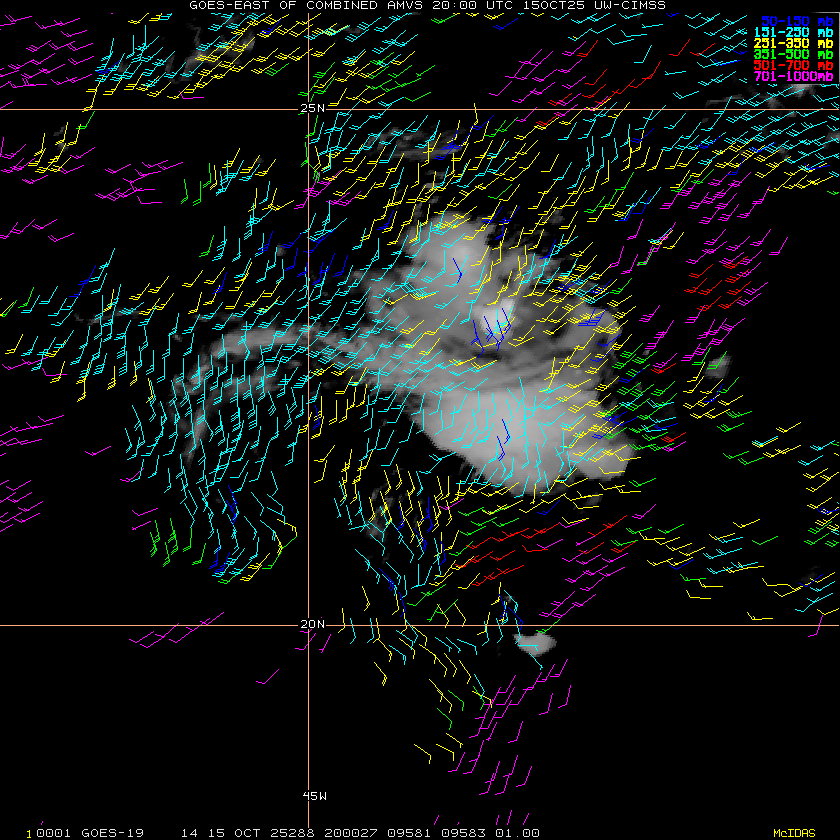Click the 'UW-CIMSS' label in the title
The image size is (840, 840).
coord(630,5)
